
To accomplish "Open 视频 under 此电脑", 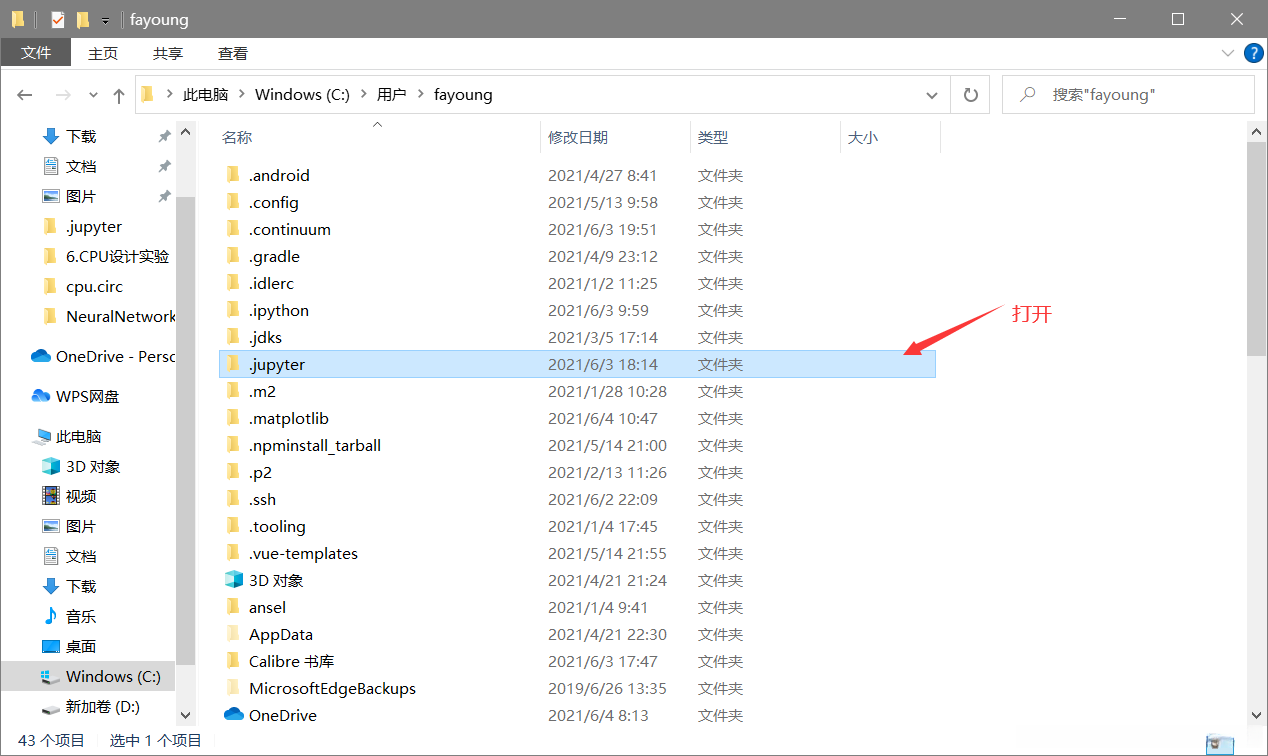I will click(81, 496).
